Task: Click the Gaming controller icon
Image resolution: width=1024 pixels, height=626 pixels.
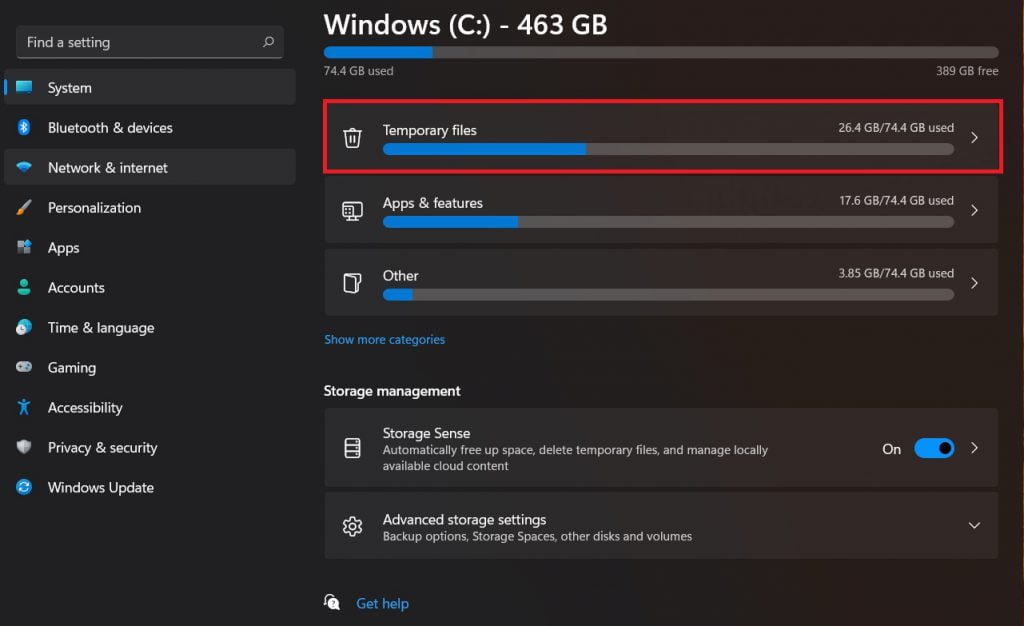Action: (24, 367)
